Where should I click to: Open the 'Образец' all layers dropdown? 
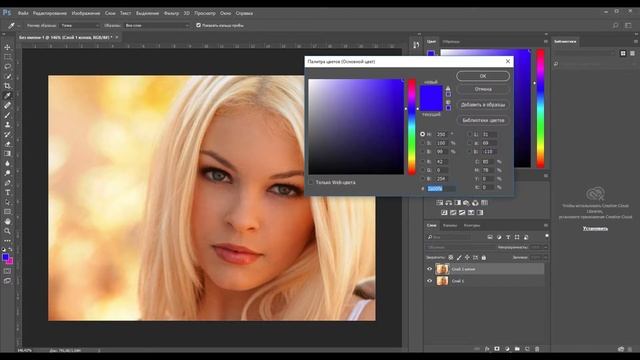pyautogui.click(x=157, y=25)
